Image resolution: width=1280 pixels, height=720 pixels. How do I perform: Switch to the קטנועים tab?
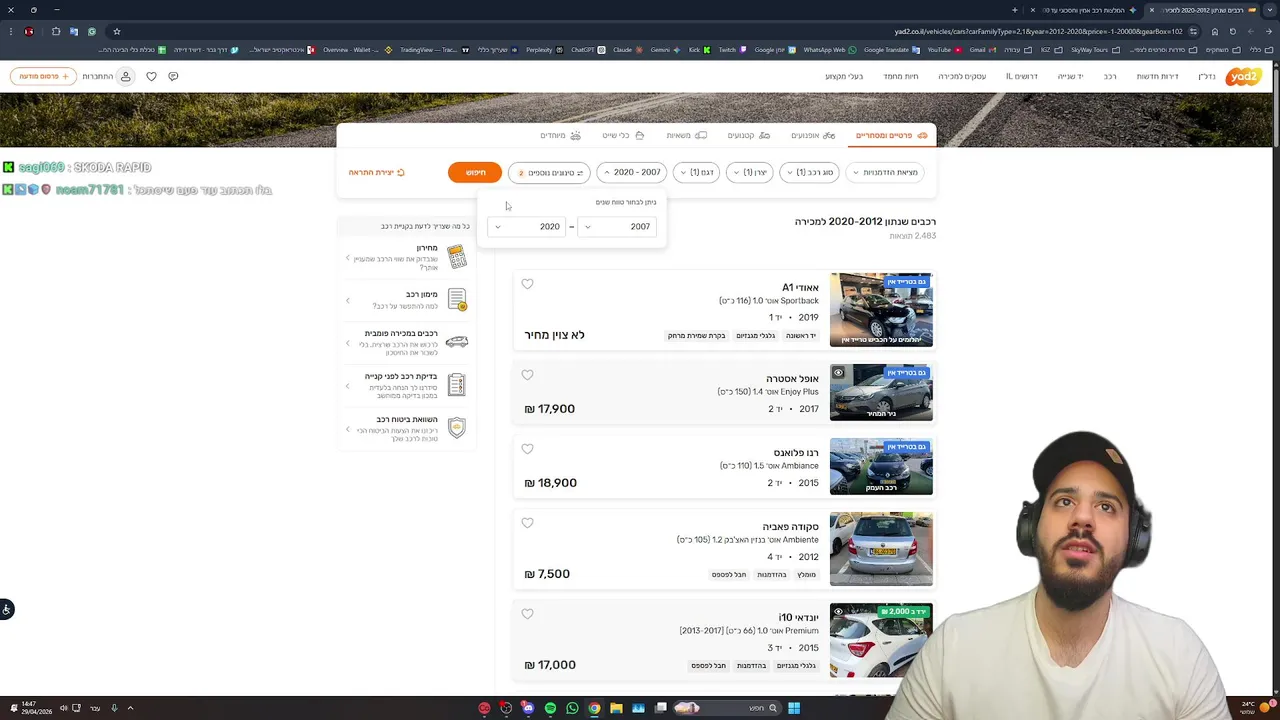click(748, 135)
